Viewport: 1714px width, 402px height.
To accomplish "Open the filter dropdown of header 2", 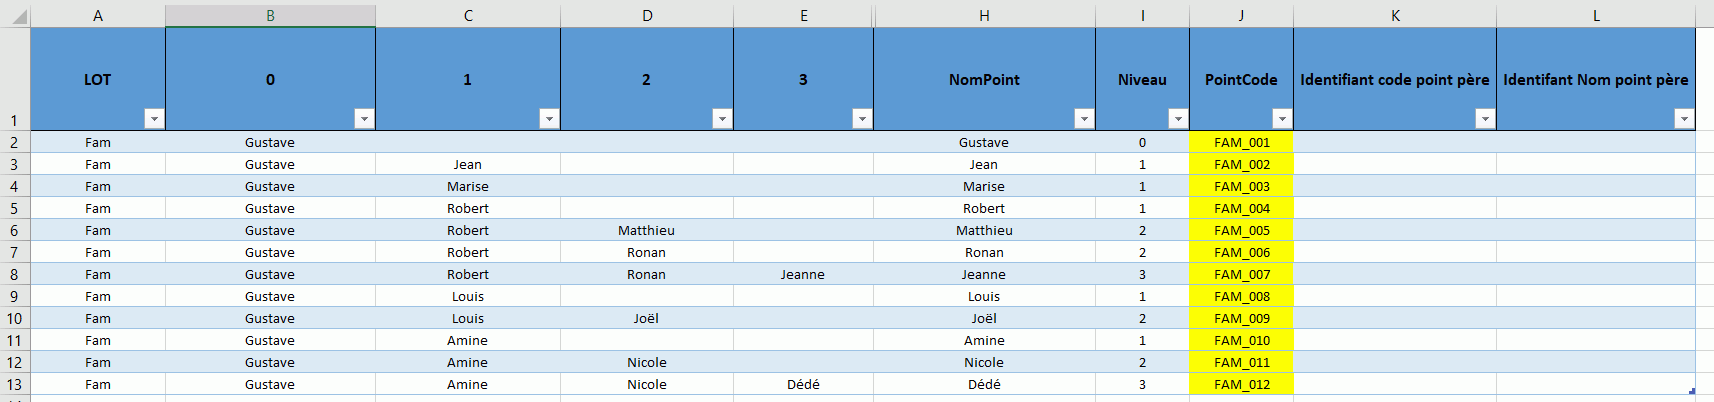I will pyautogui.click(x=722, y=119).
